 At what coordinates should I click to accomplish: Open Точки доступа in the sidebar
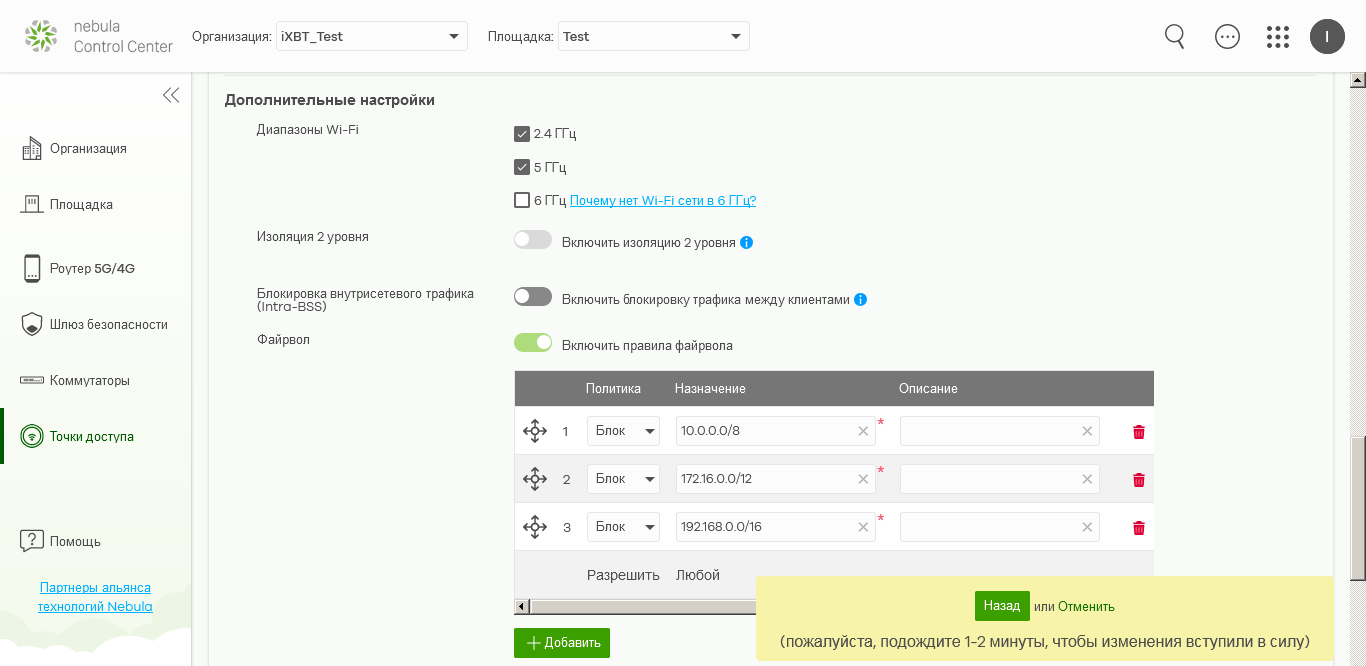[x=92, y=436]
